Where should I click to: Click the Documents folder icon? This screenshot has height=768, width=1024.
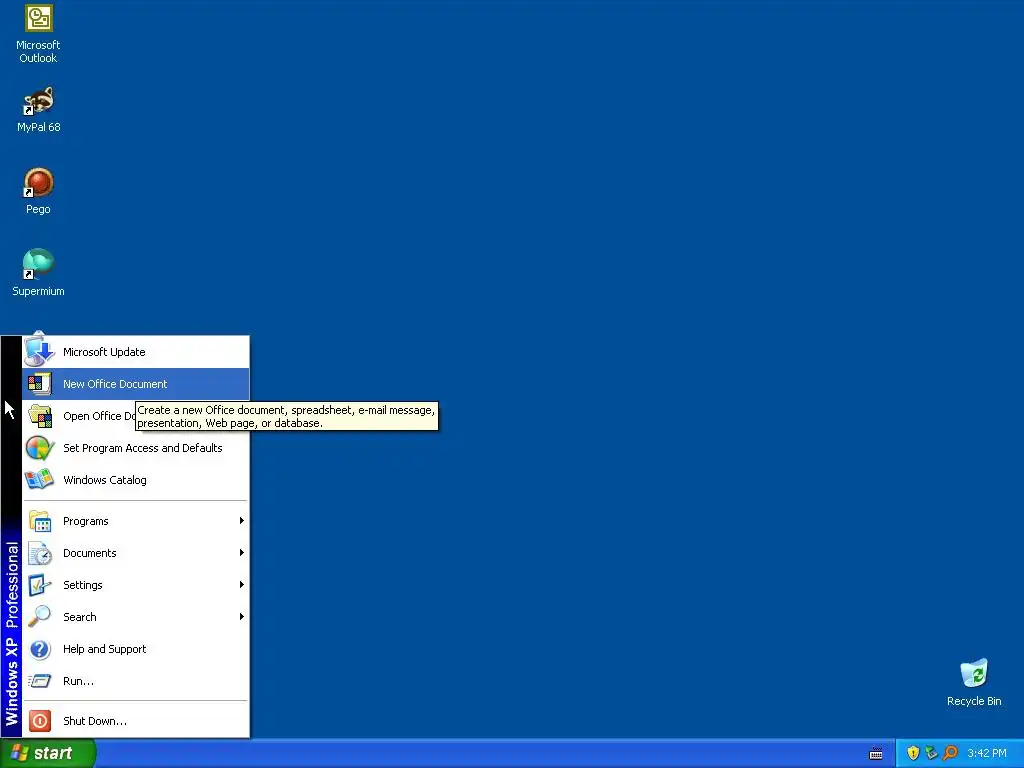pos(39,553)
